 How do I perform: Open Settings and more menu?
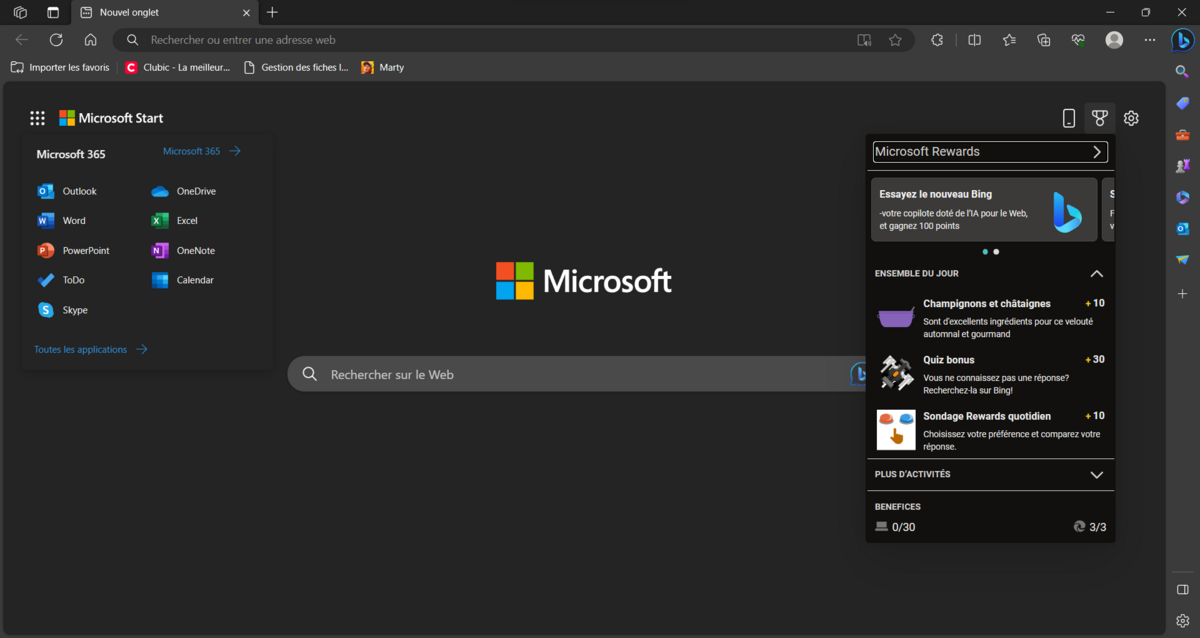1150,40
